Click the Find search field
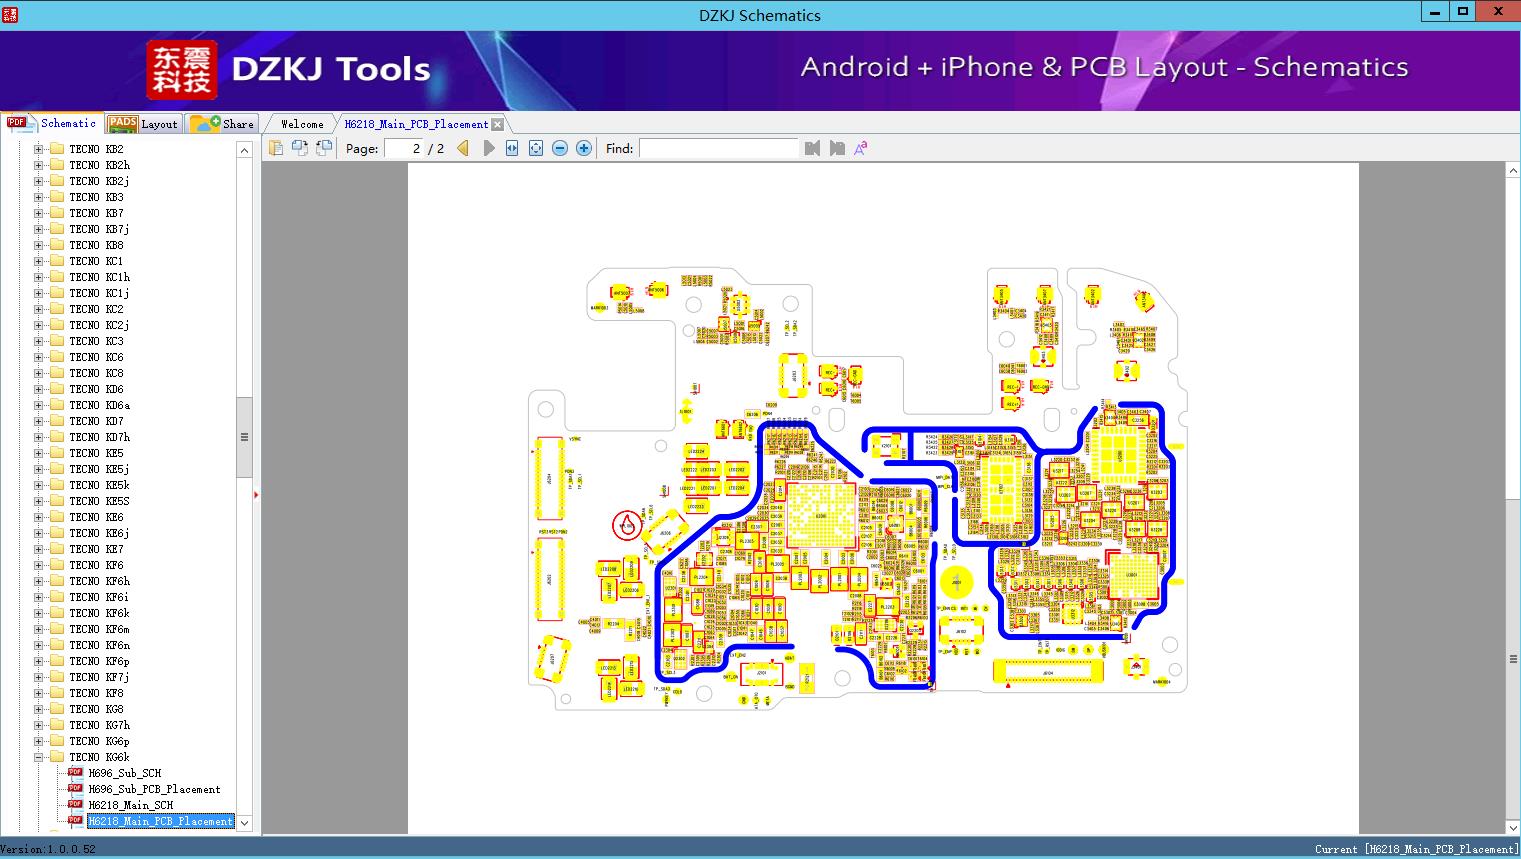1521x859 pixels. pos(719,148)
